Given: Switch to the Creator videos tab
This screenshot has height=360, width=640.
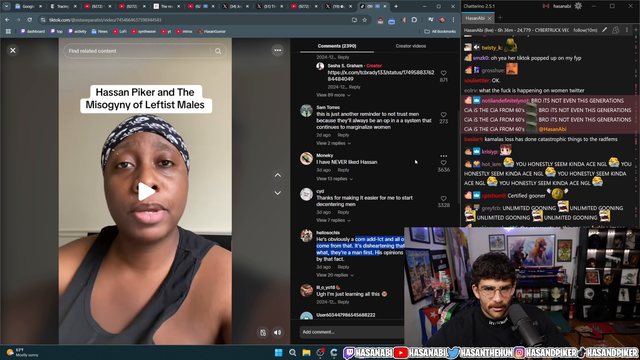Looking at the screenshot, I should click(410, 46).
